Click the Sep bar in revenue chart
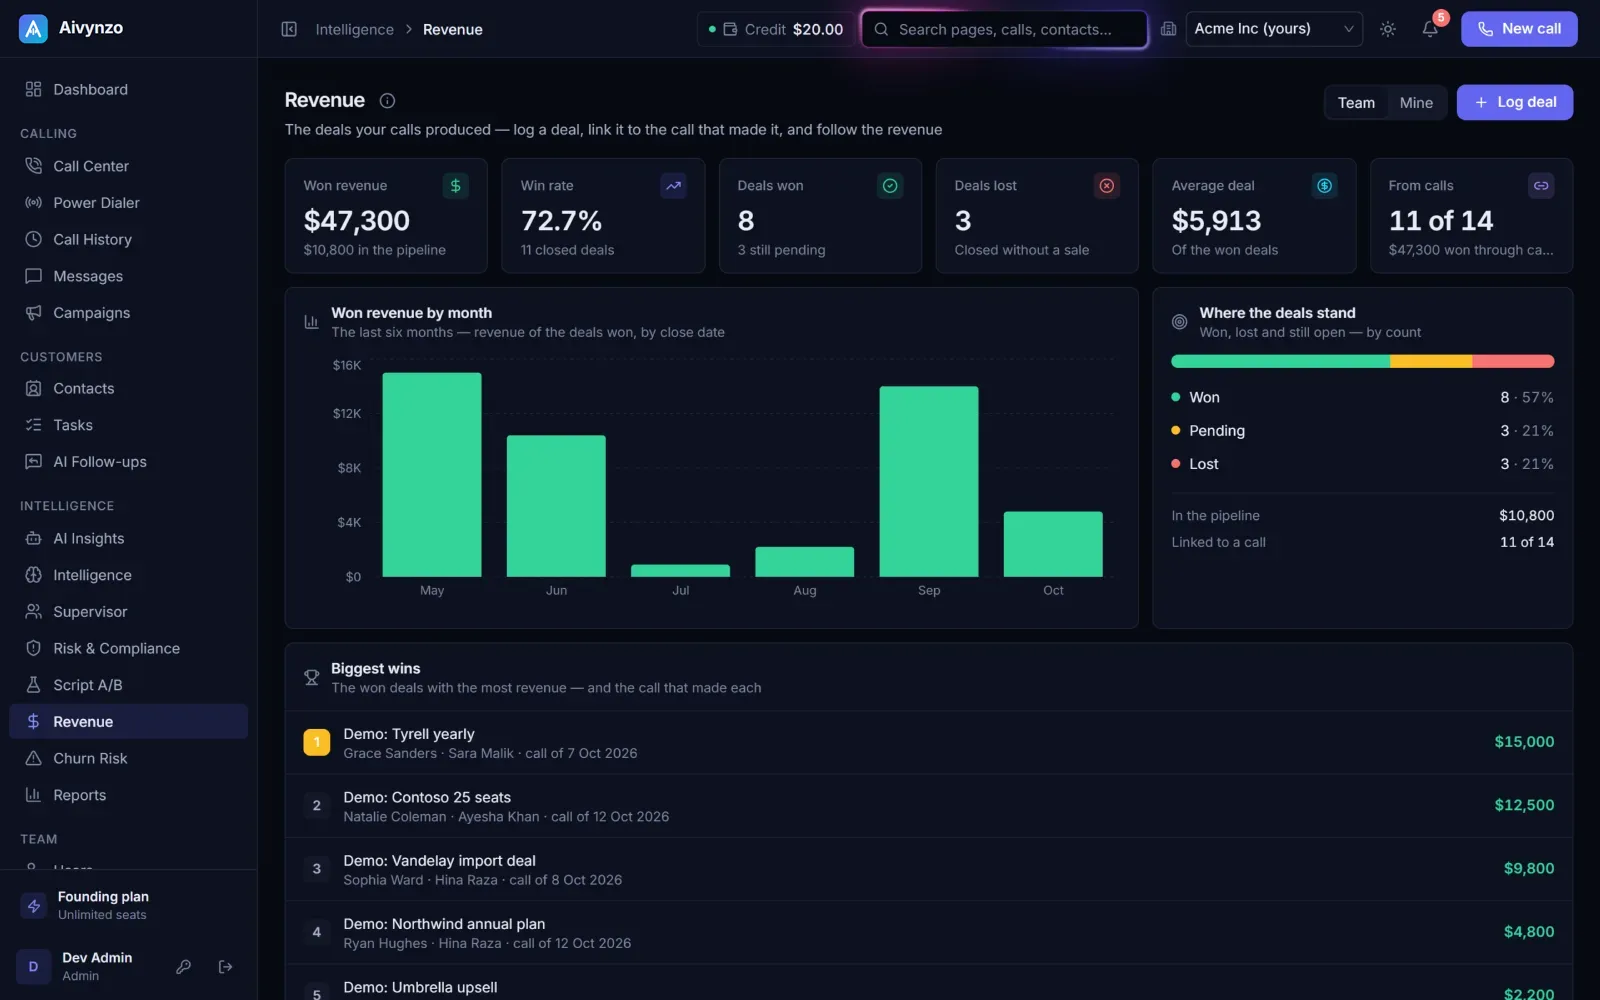 coord(929,482)
